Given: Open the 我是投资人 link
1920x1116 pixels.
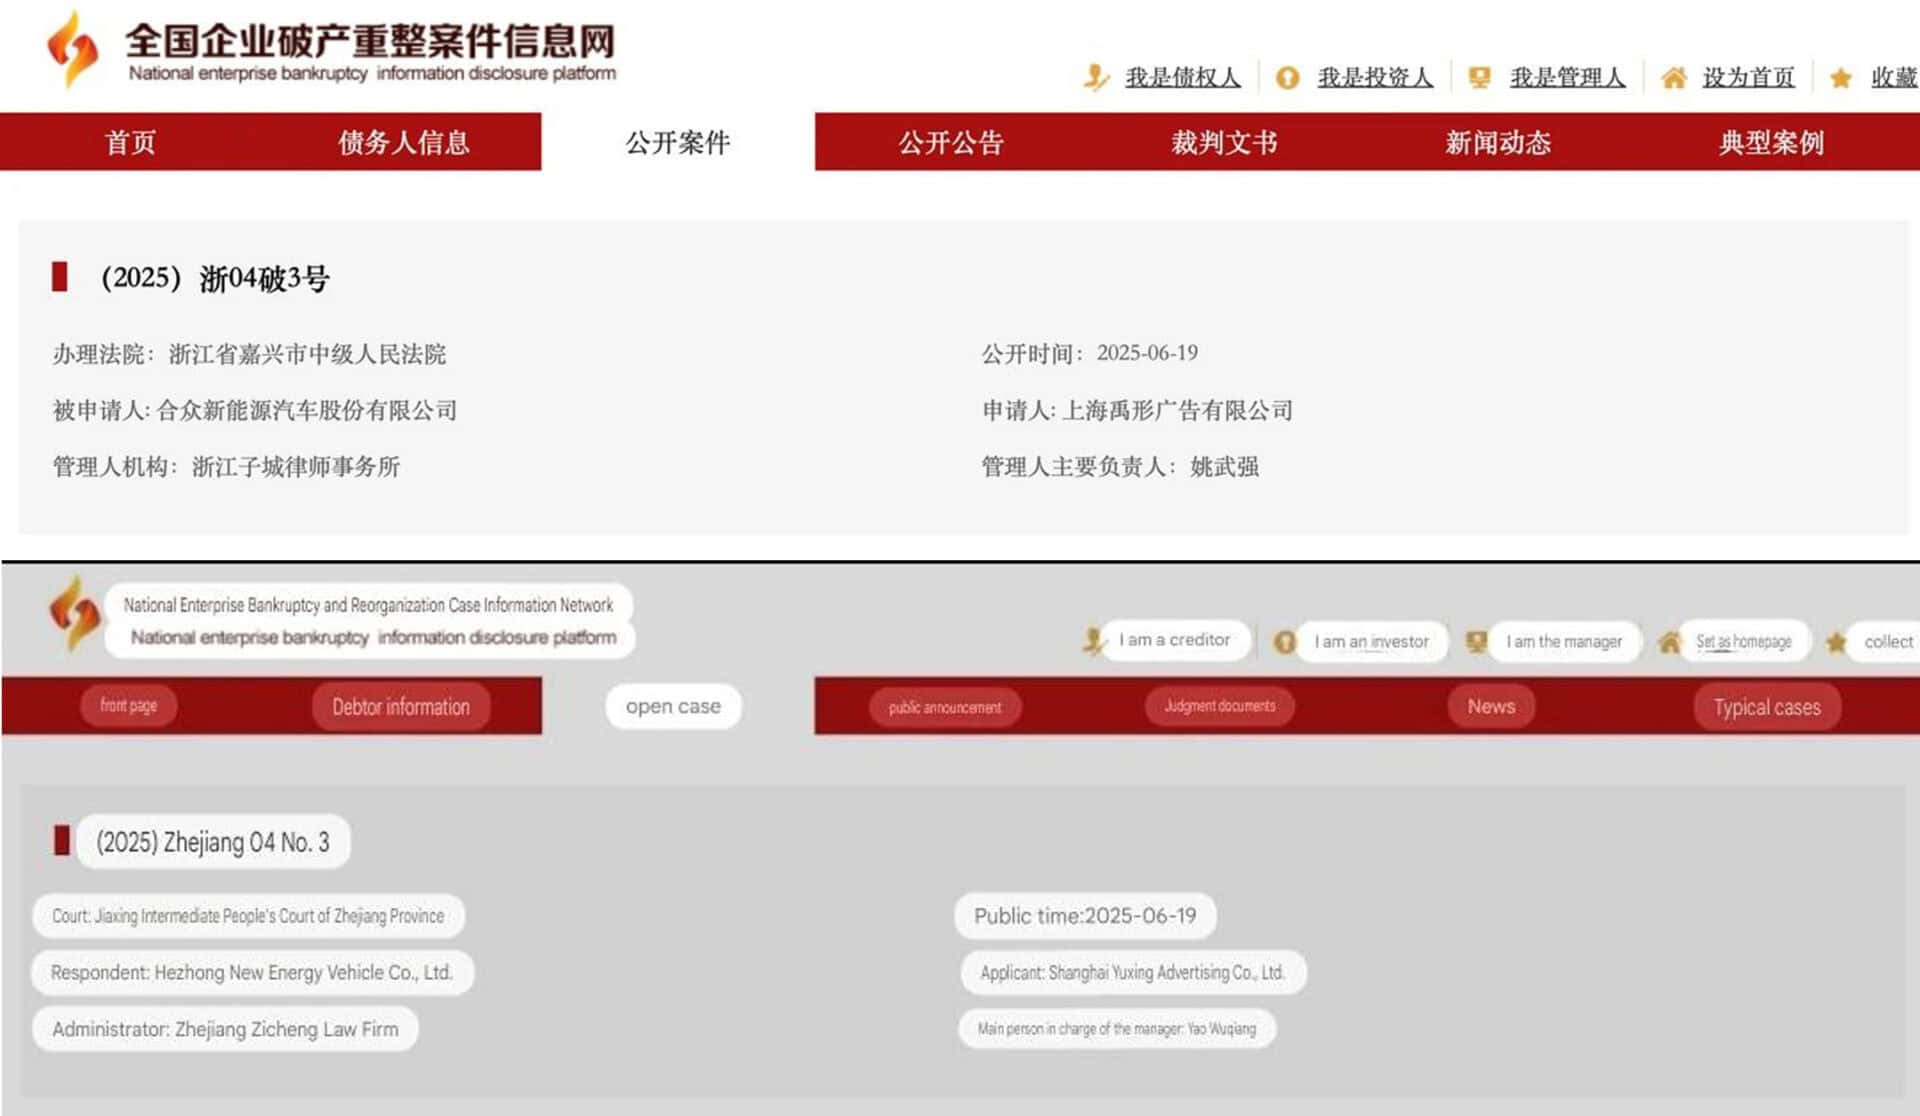Looking at the screenshot, I should [1375, 77].
